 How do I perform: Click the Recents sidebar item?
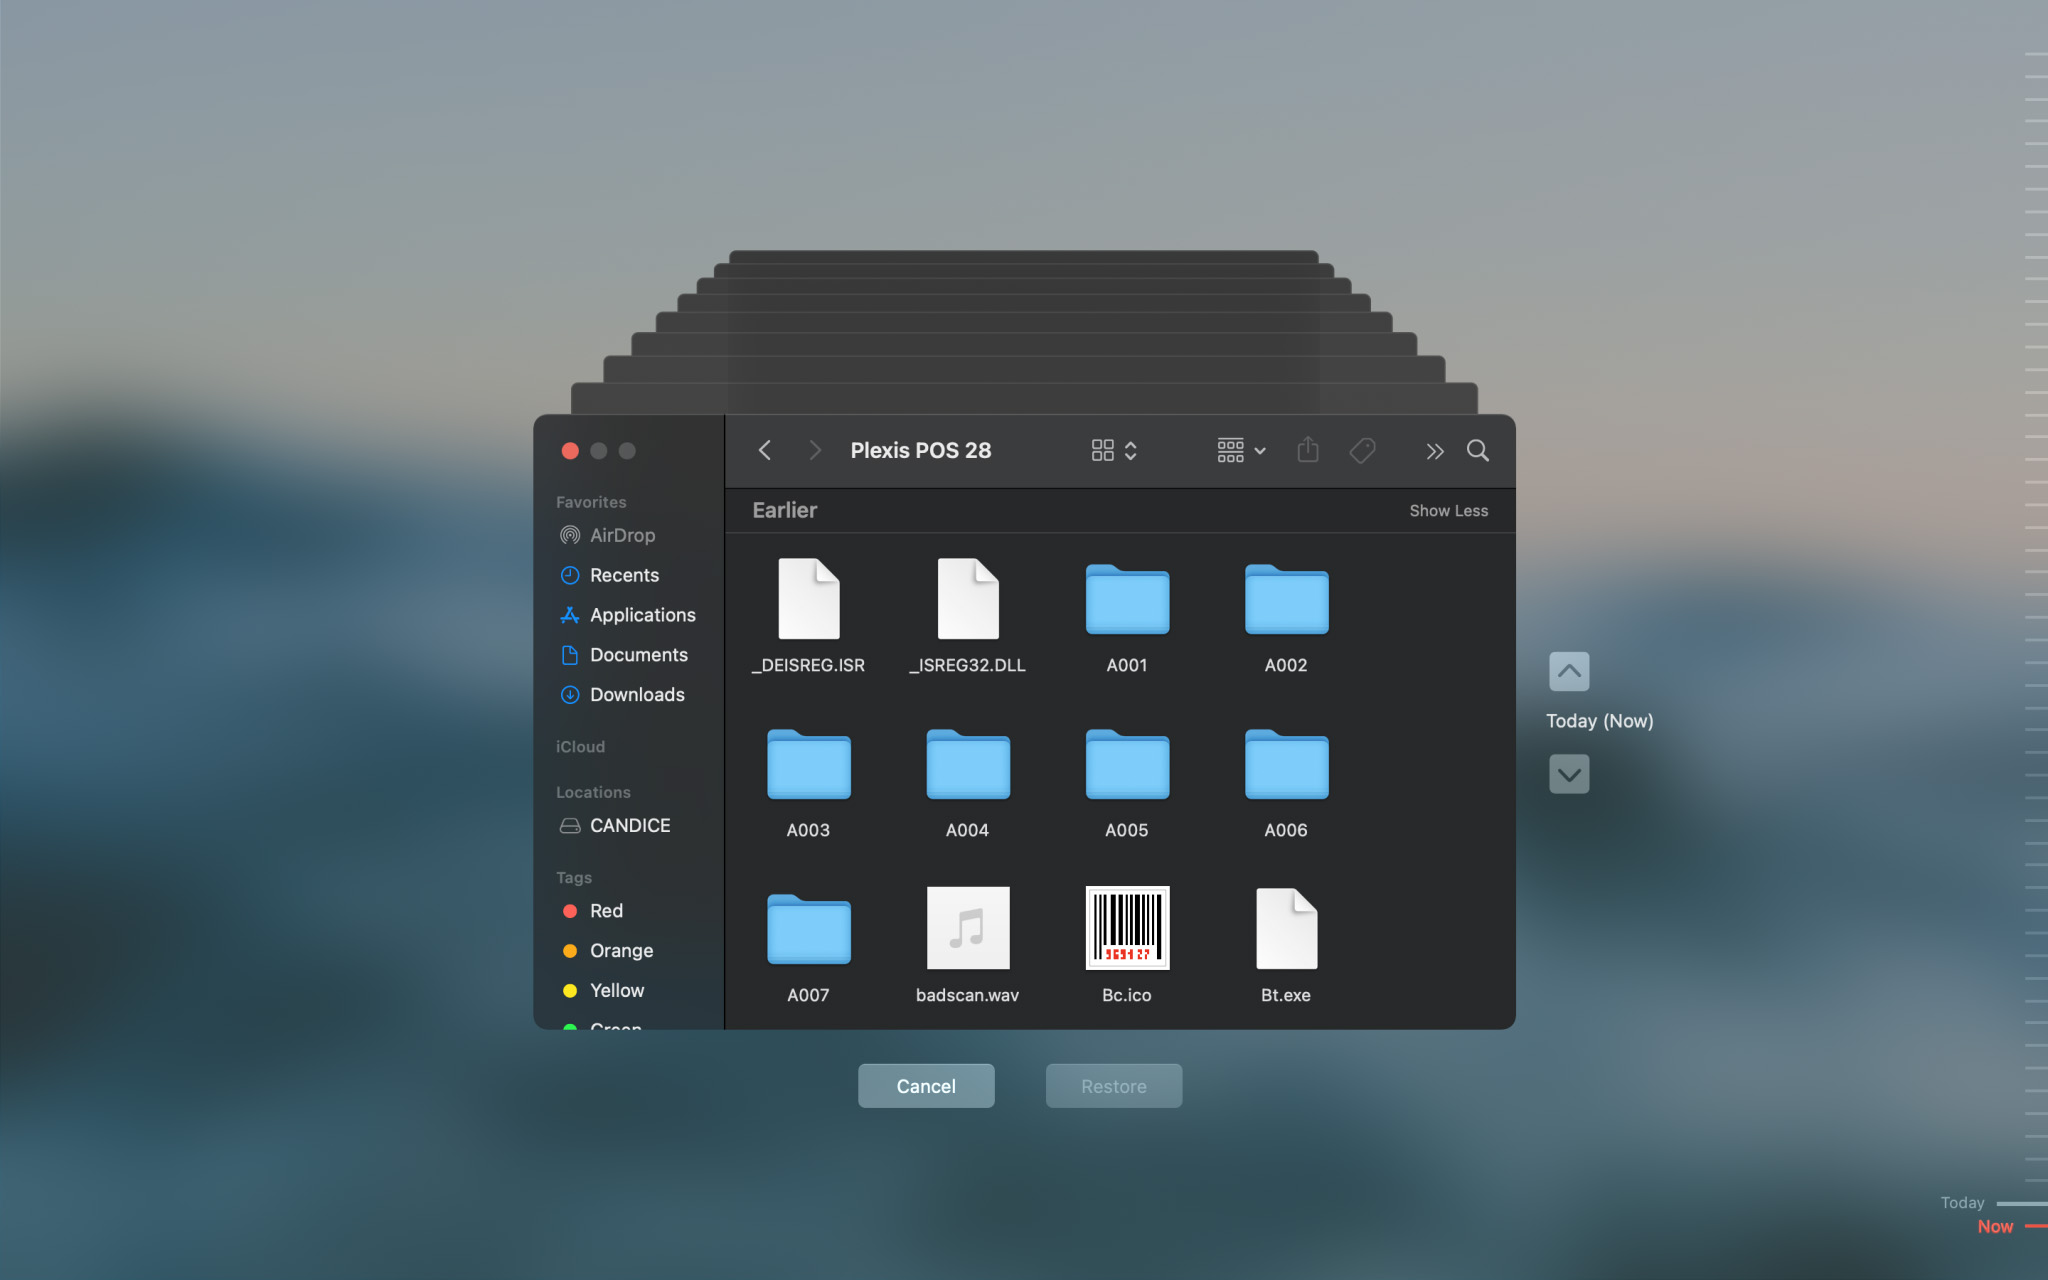coord(624,574)
